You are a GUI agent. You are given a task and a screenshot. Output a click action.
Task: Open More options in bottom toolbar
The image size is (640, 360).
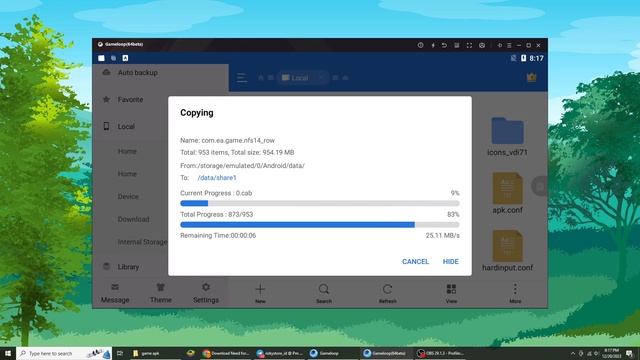(x=515, y=293)
